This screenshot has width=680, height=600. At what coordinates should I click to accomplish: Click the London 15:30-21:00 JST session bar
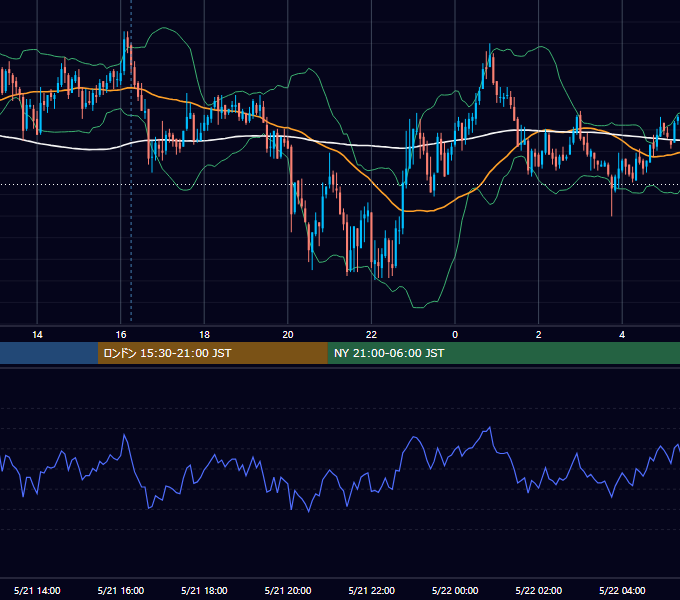(x=212, y=353)
